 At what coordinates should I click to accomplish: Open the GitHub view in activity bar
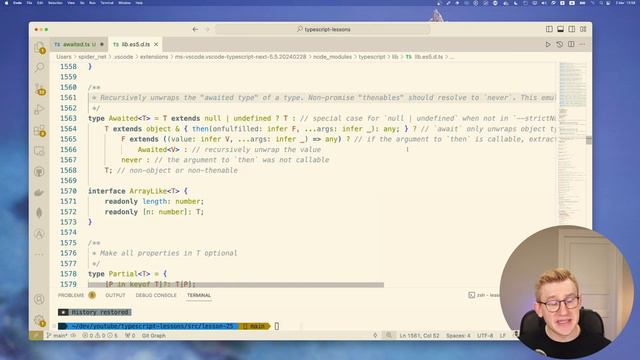click(40, 172)
